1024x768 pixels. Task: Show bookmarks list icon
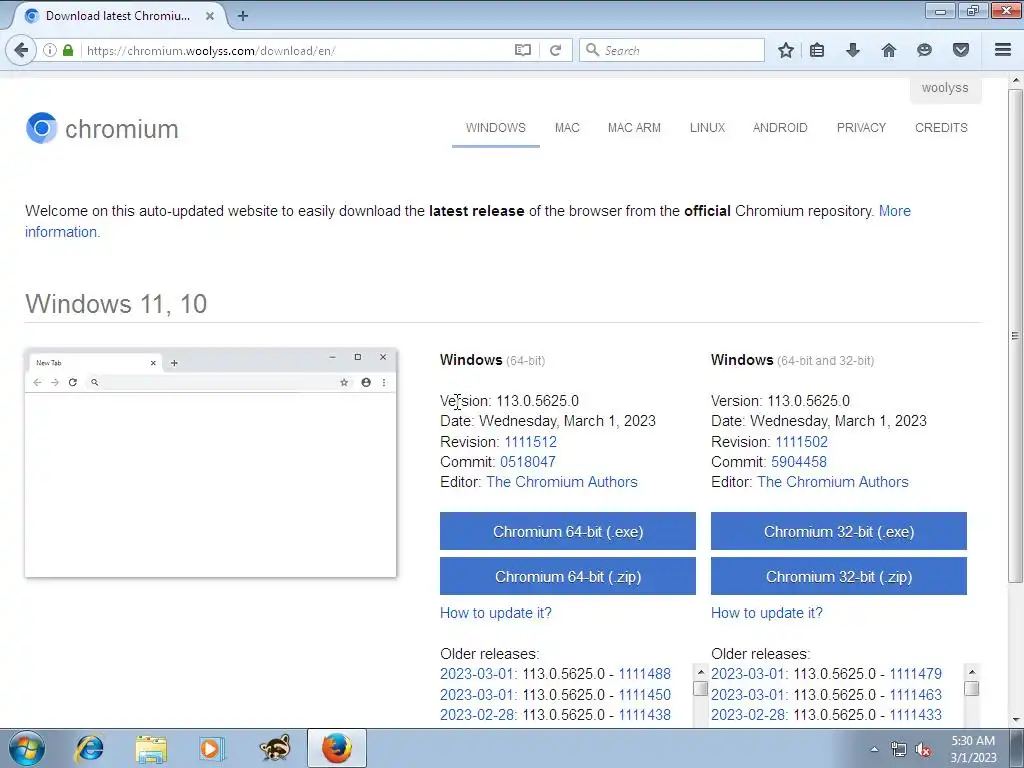(817, 50)
